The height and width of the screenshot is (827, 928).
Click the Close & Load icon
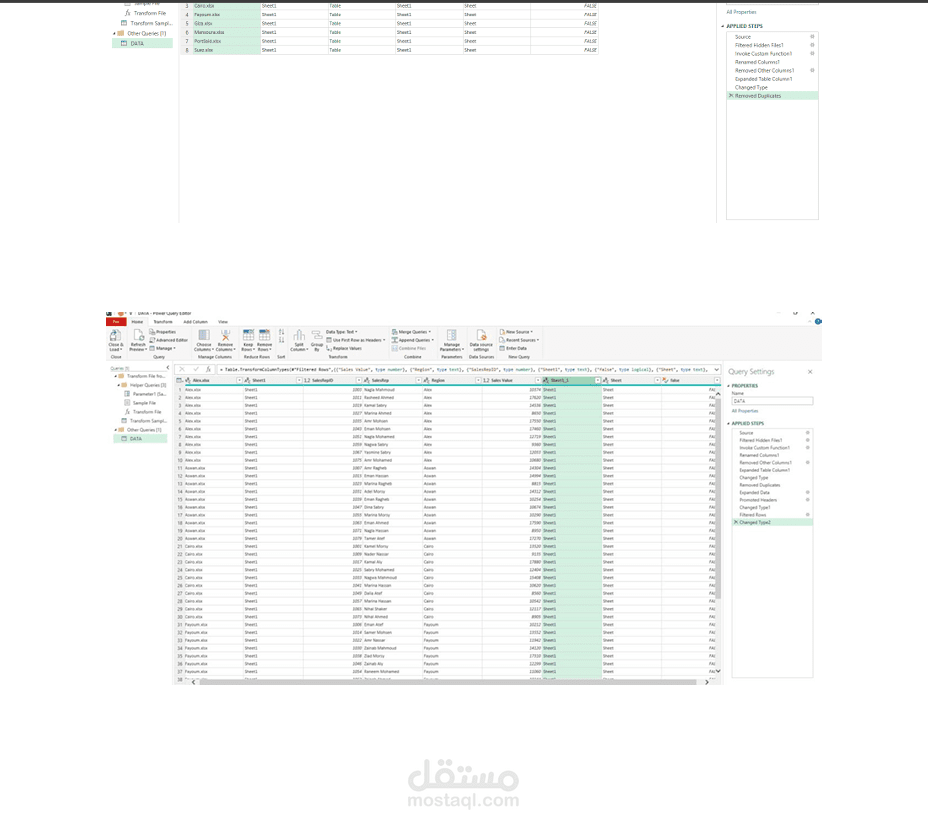[115, 336]
